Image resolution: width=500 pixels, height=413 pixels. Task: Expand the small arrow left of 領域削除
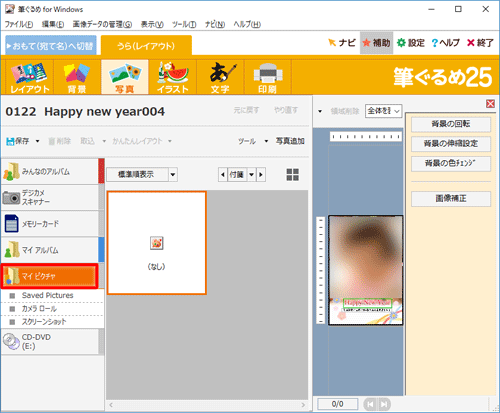(320, 111)
